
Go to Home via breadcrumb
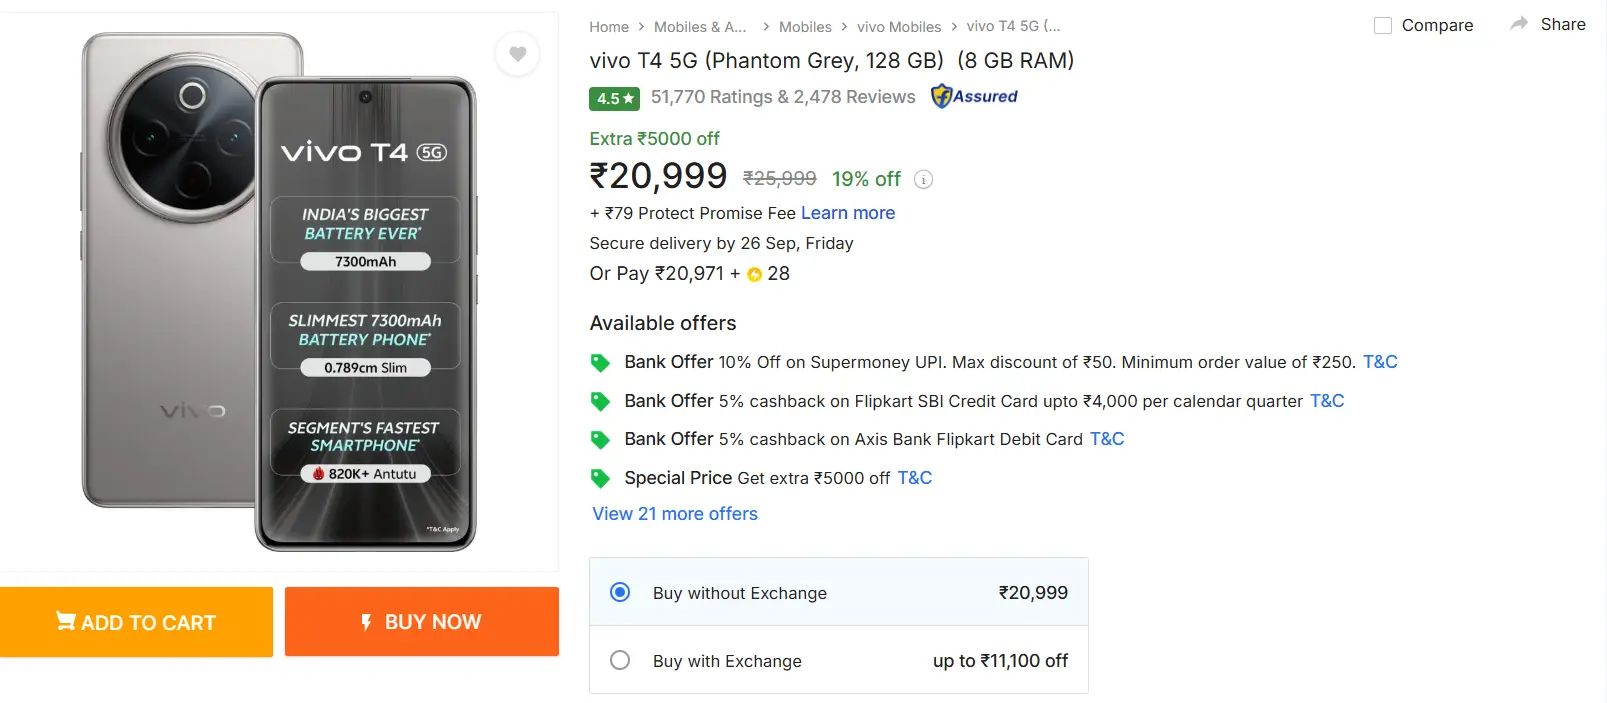click(x=609, y=27)
